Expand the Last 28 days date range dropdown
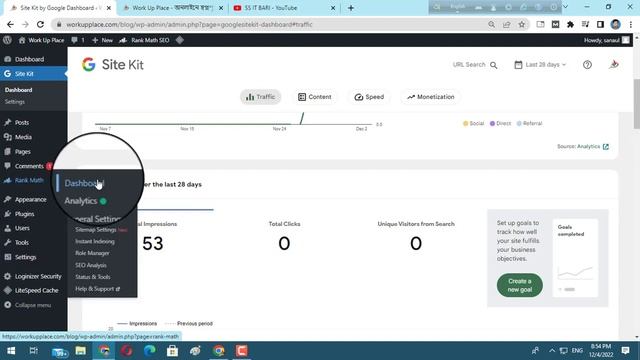 click(540, 64)
